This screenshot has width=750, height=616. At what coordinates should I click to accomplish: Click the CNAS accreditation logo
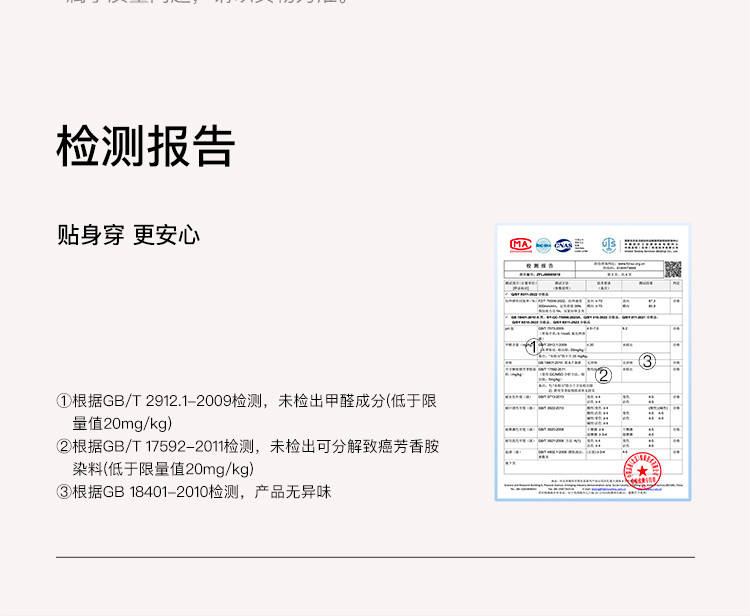565,244
